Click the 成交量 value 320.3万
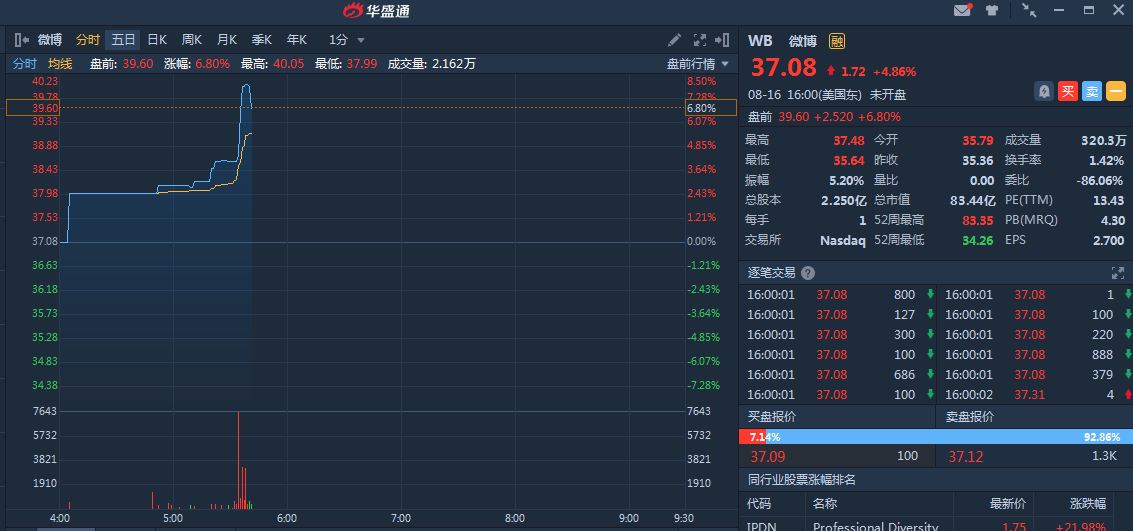Image resolution: width=1133 pixels, height=531 pixels. tap(1105, 140)
